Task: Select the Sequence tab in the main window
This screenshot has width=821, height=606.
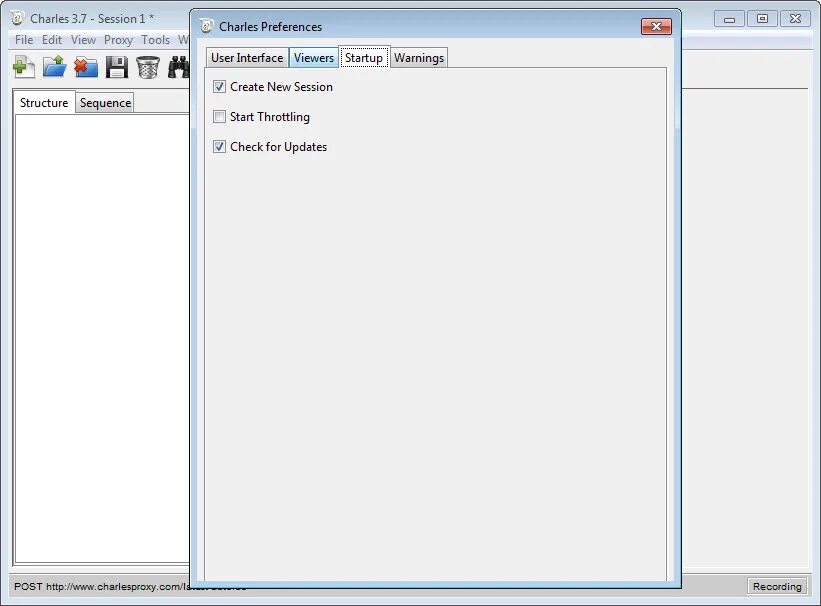Action: 105,103
